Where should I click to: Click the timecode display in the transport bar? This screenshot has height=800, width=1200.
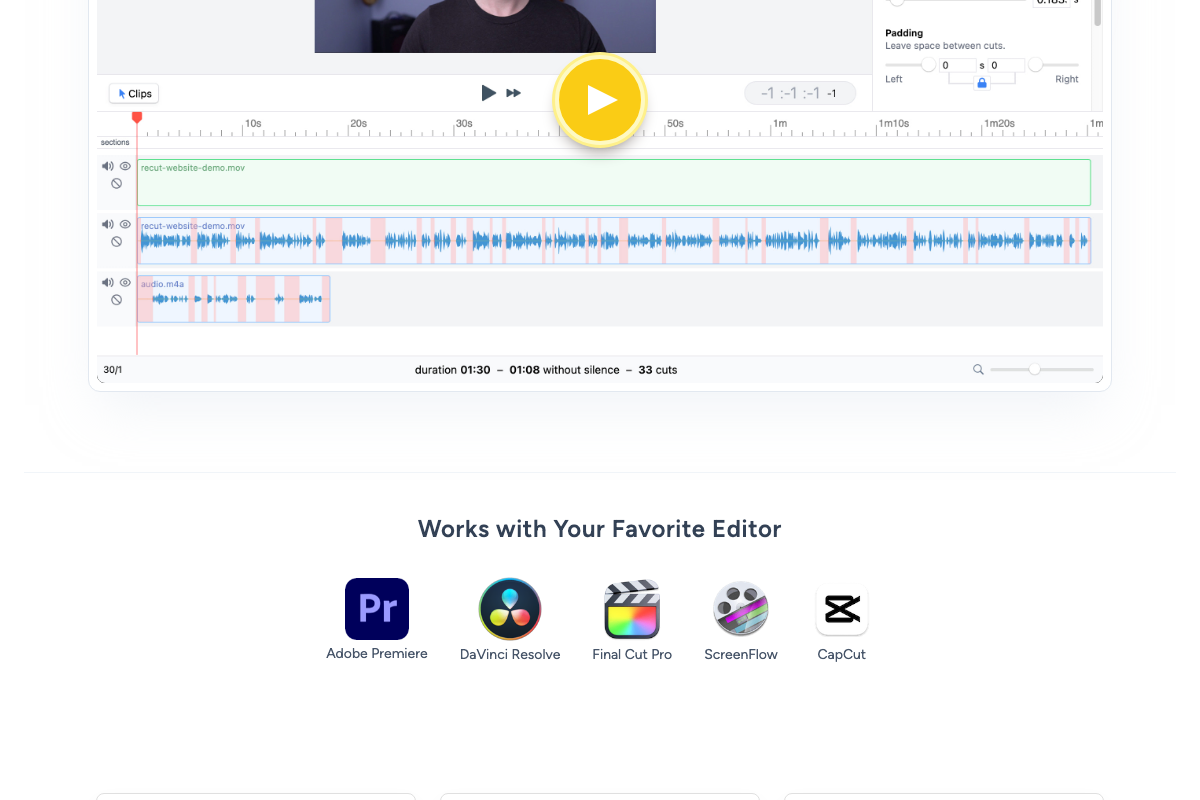(x=800, y=92)
